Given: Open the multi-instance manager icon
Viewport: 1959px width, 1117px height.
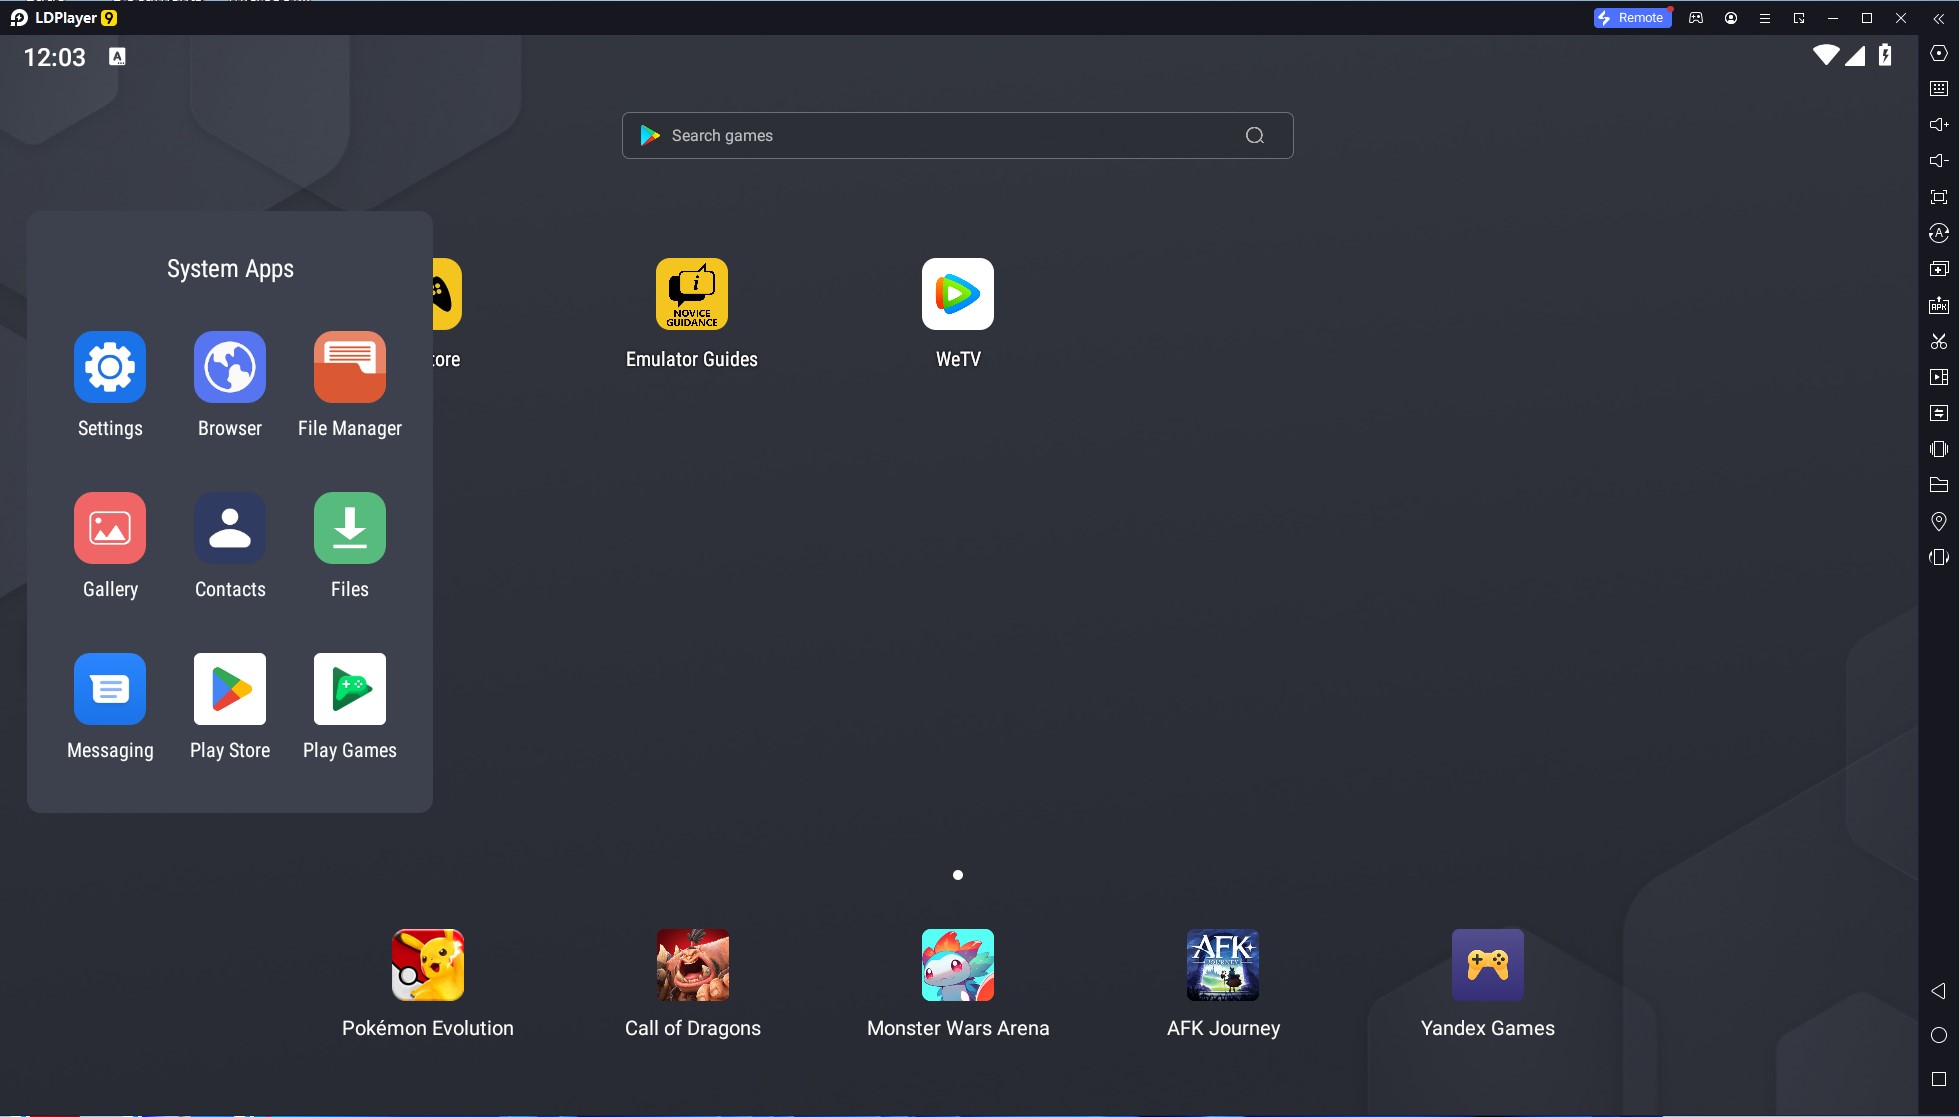Looking at the screenshot, I should (x=1939, y=269).
